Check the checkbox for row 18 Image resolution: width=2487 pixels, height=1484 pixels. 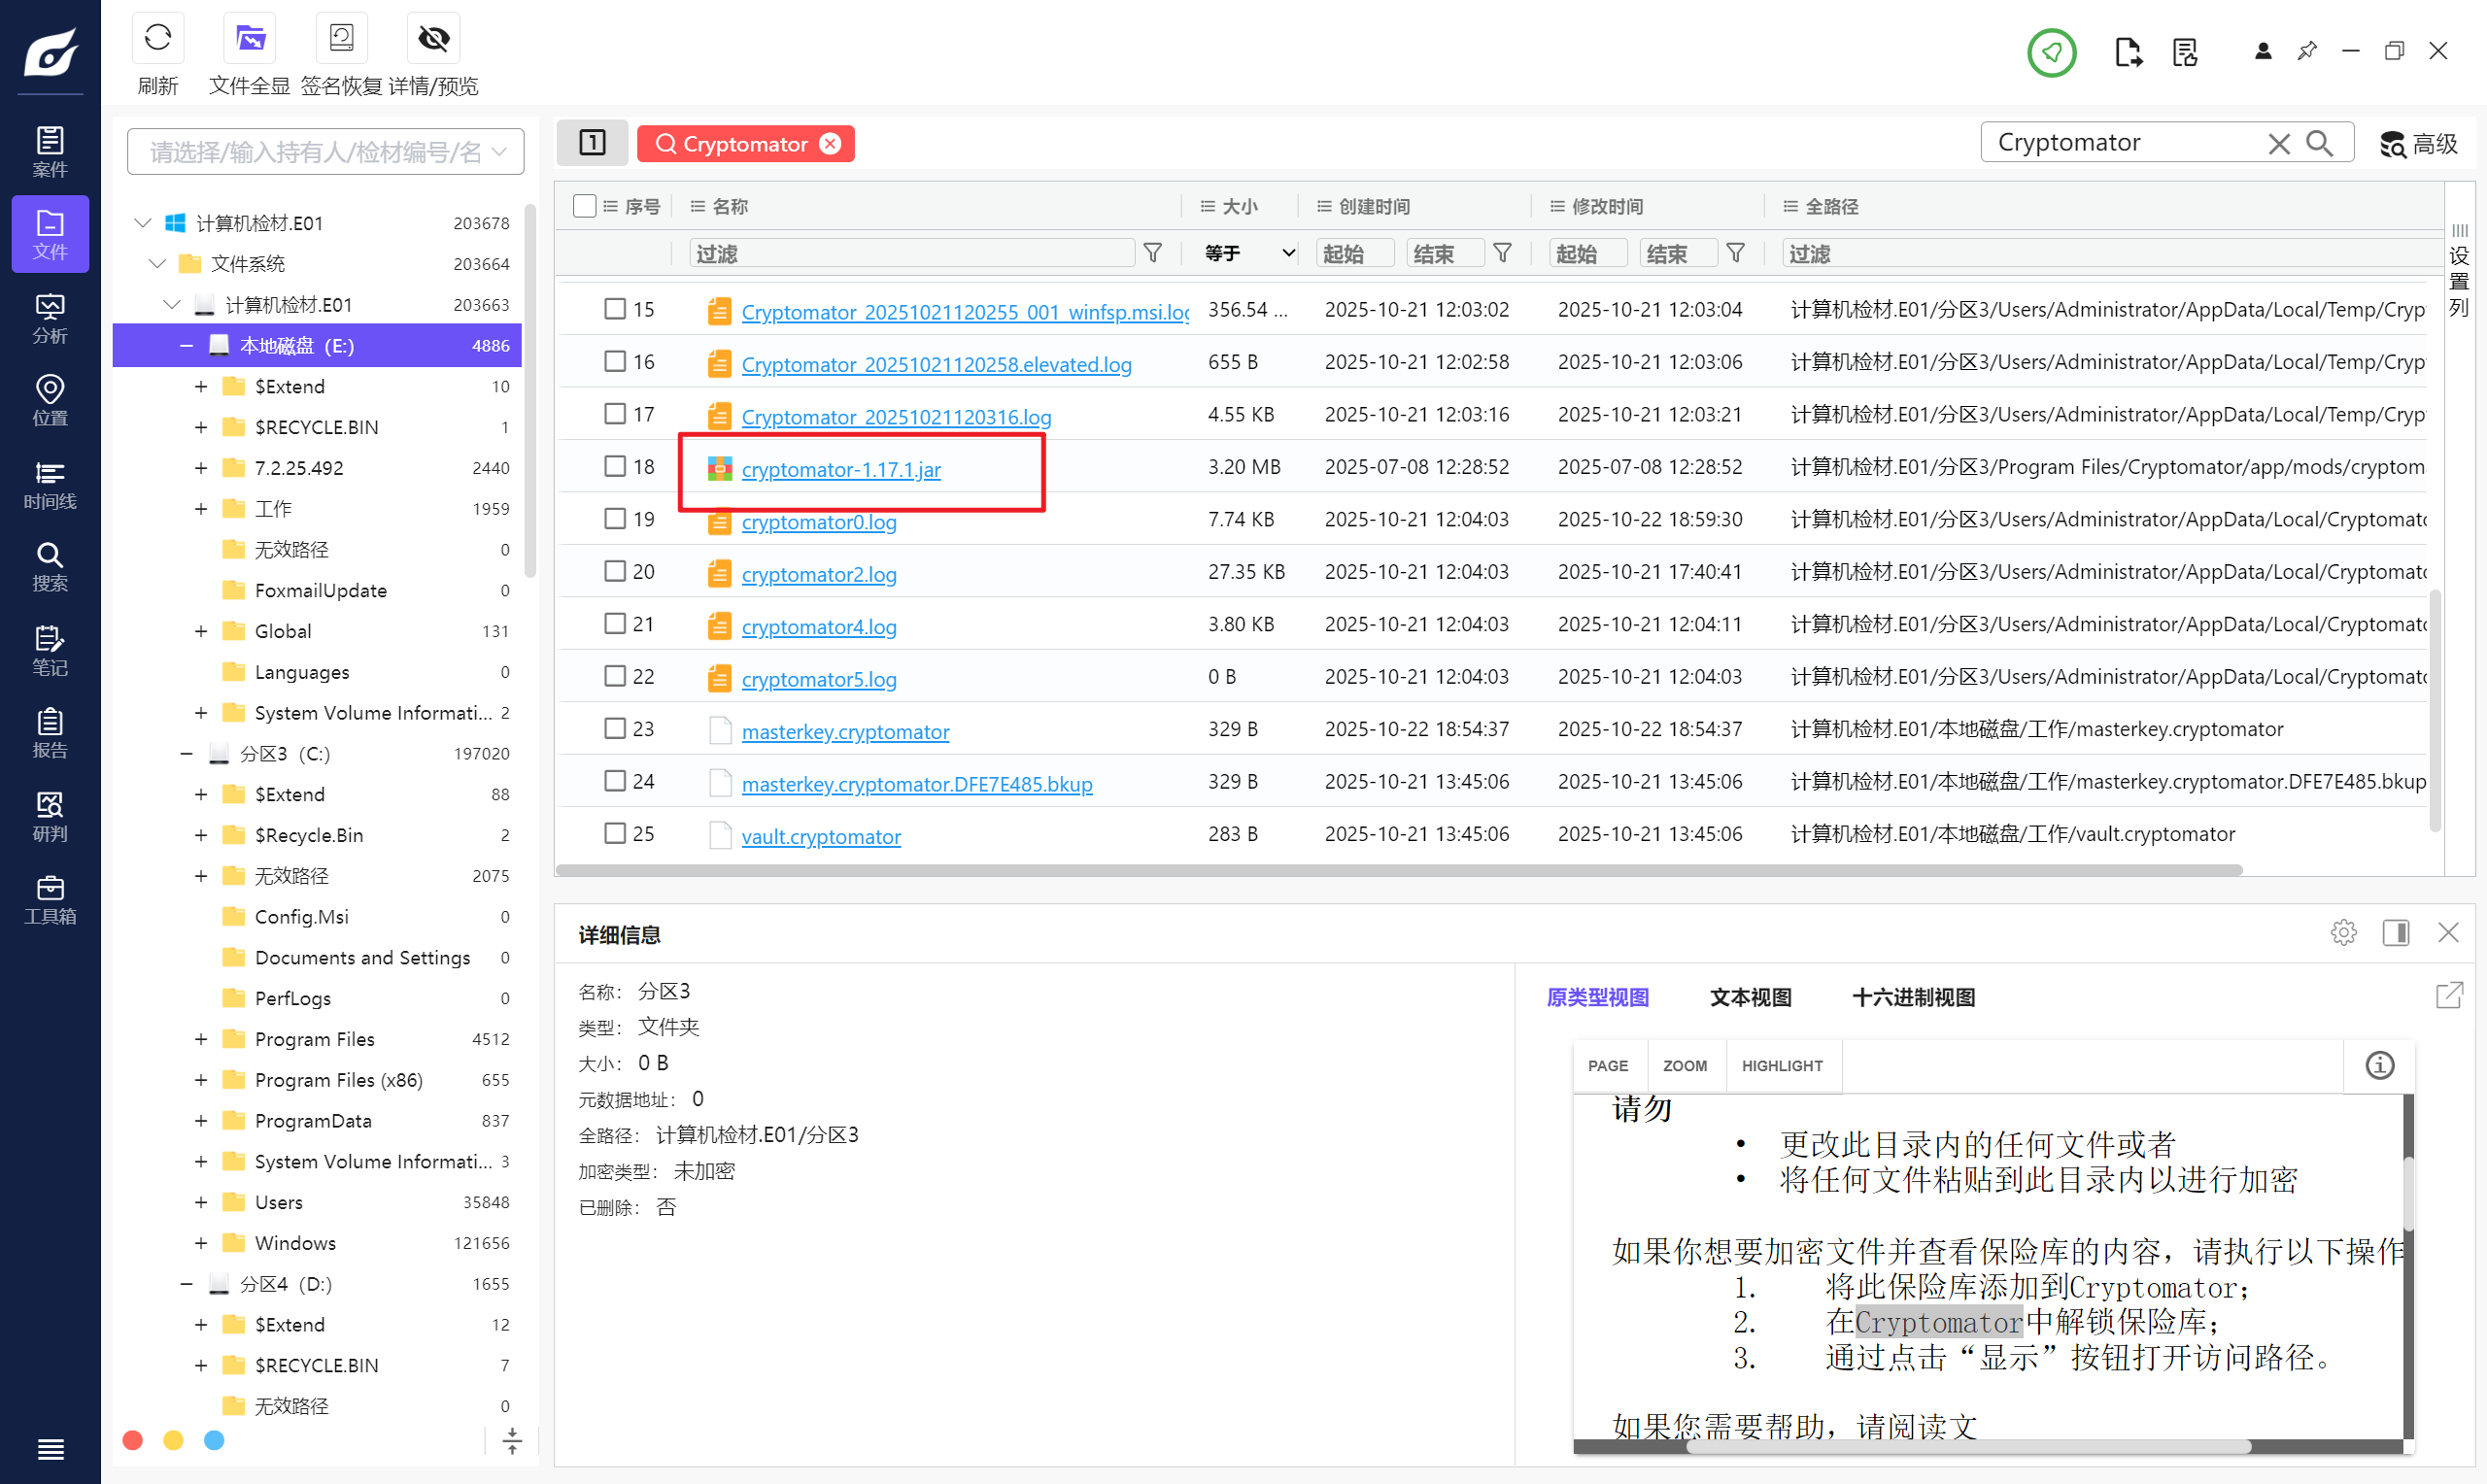[x=614, y=466]
